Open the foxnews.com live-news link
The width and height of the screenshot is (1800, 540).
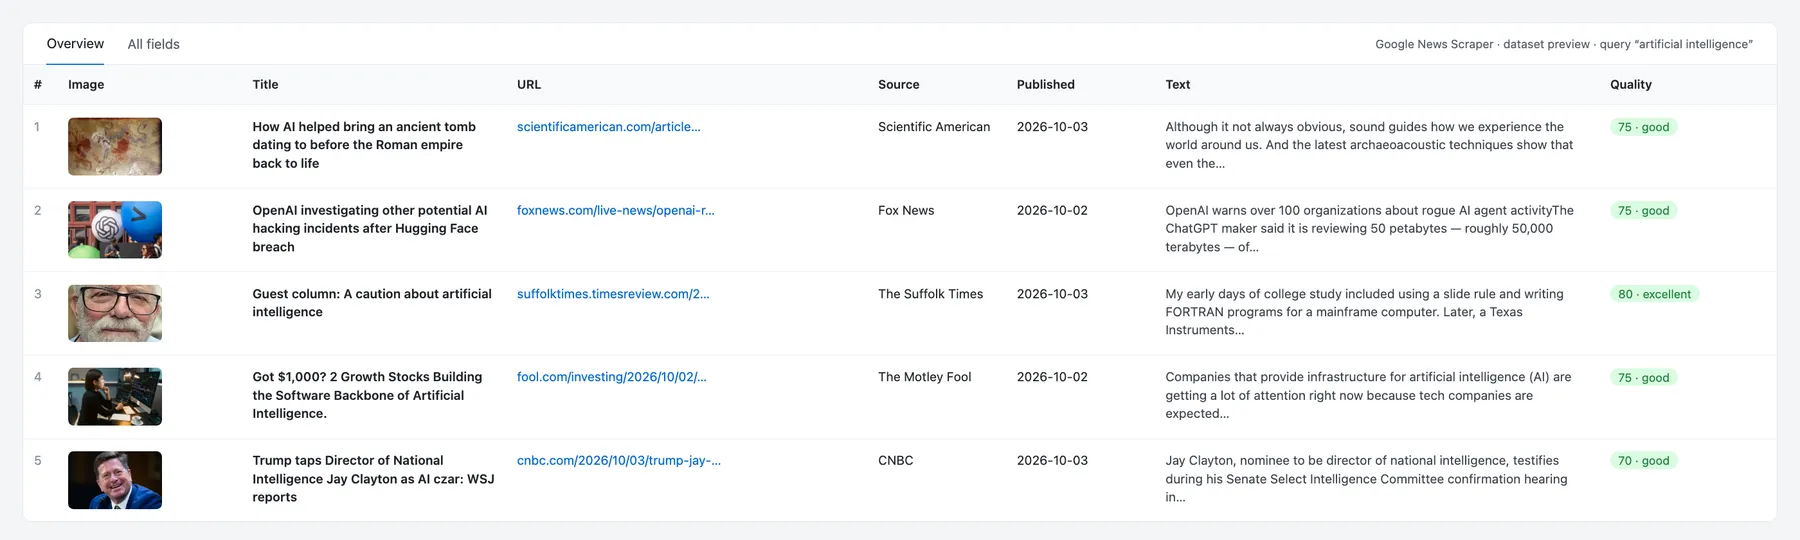click(x=615, y=210)
